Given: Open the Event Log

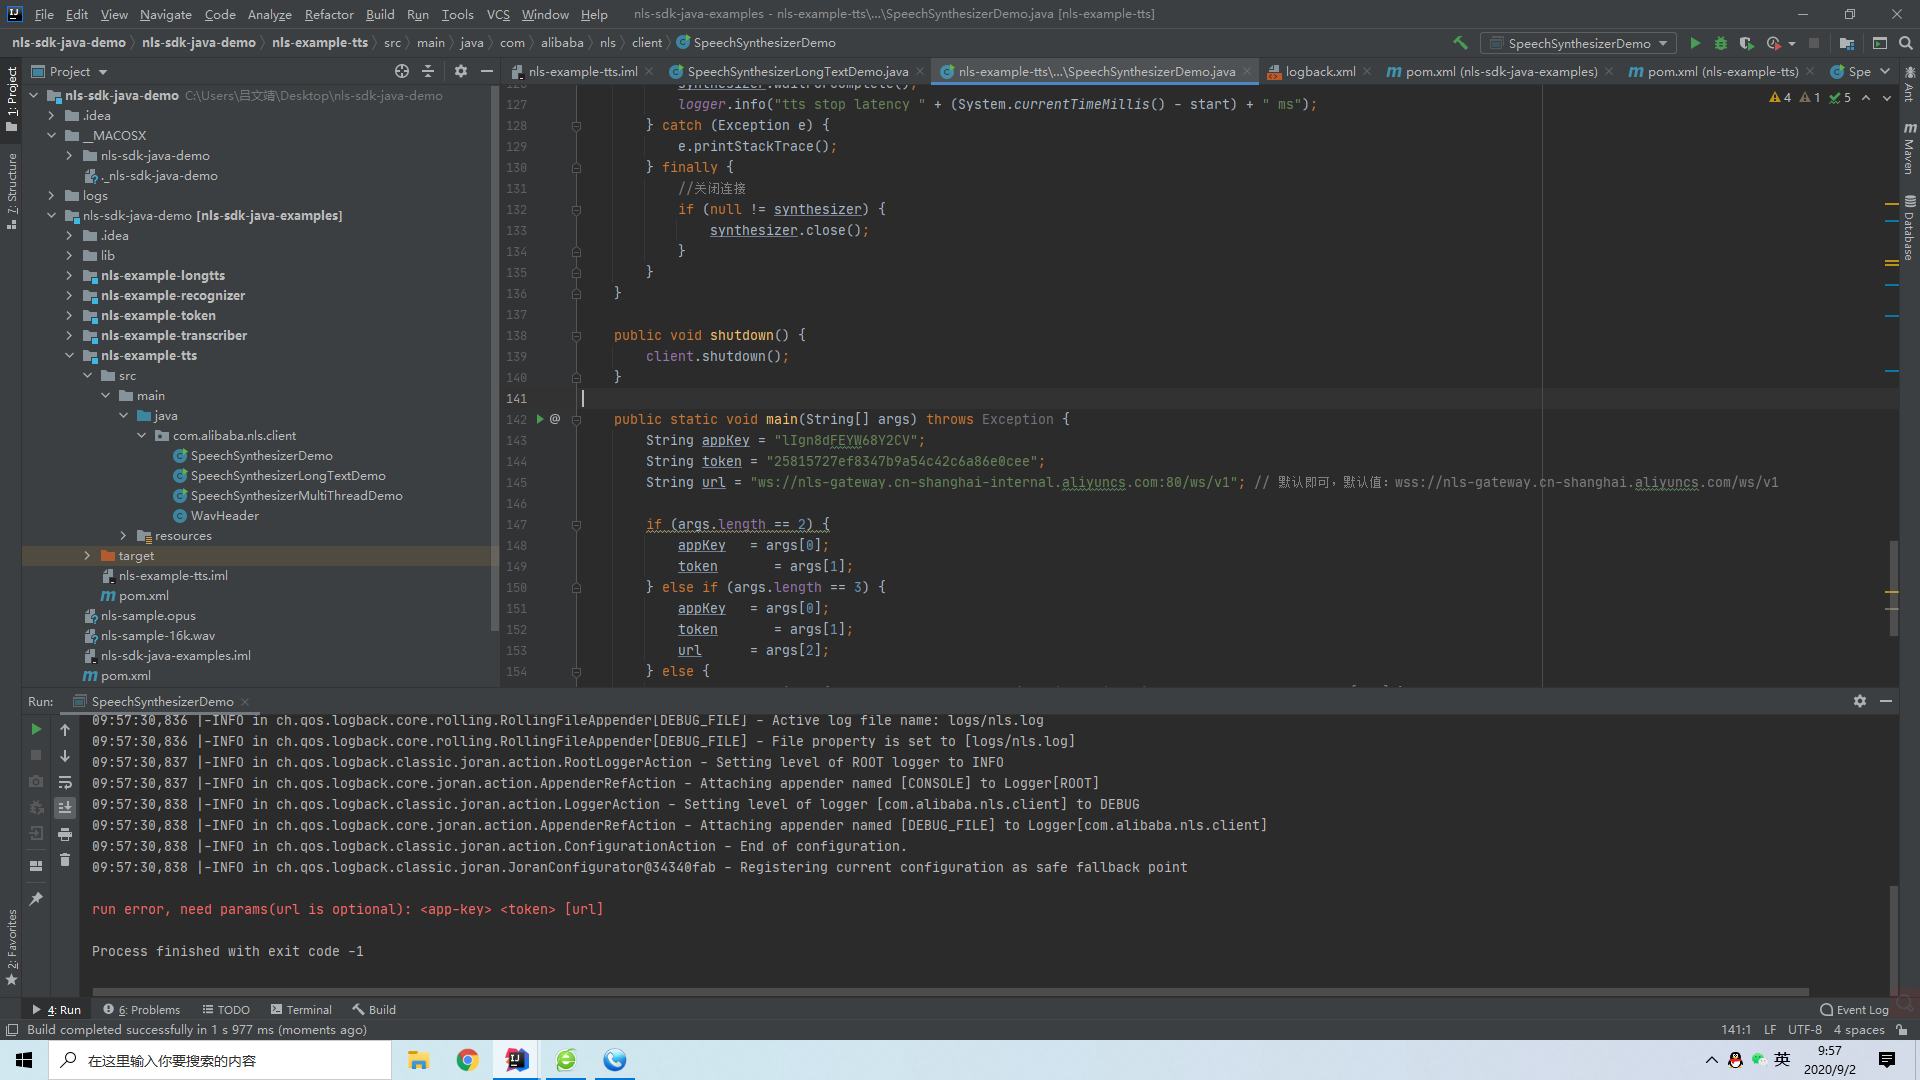Looking at the screenshot, I should [1854, 1009].
